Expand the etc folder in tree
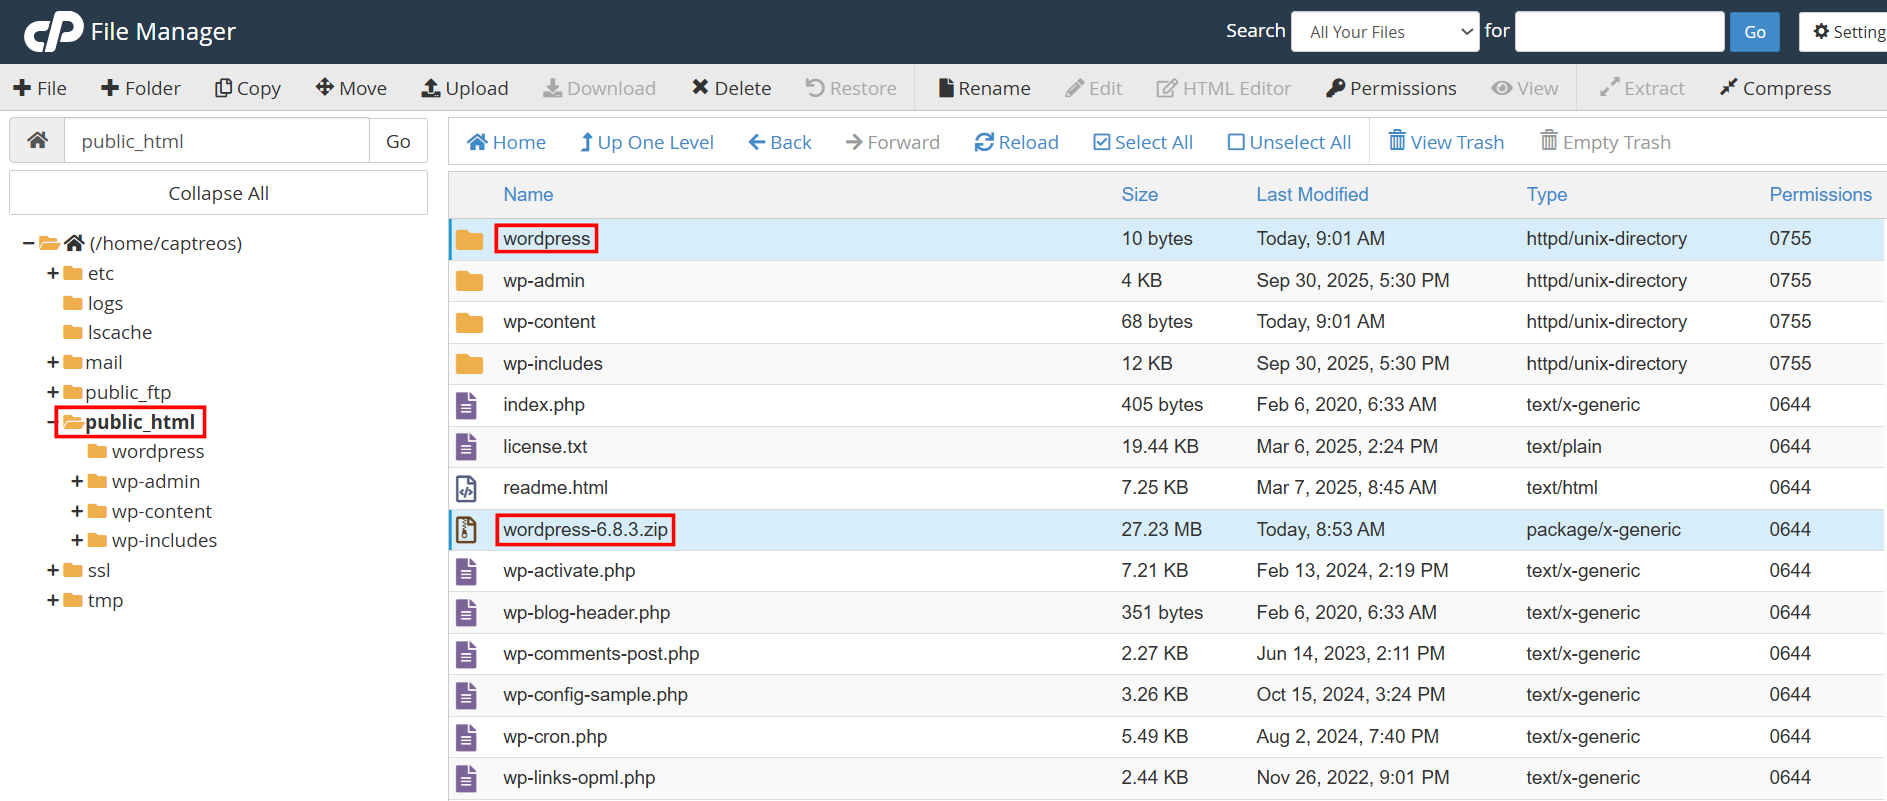The image size is (1887, 801). [53, 273]
